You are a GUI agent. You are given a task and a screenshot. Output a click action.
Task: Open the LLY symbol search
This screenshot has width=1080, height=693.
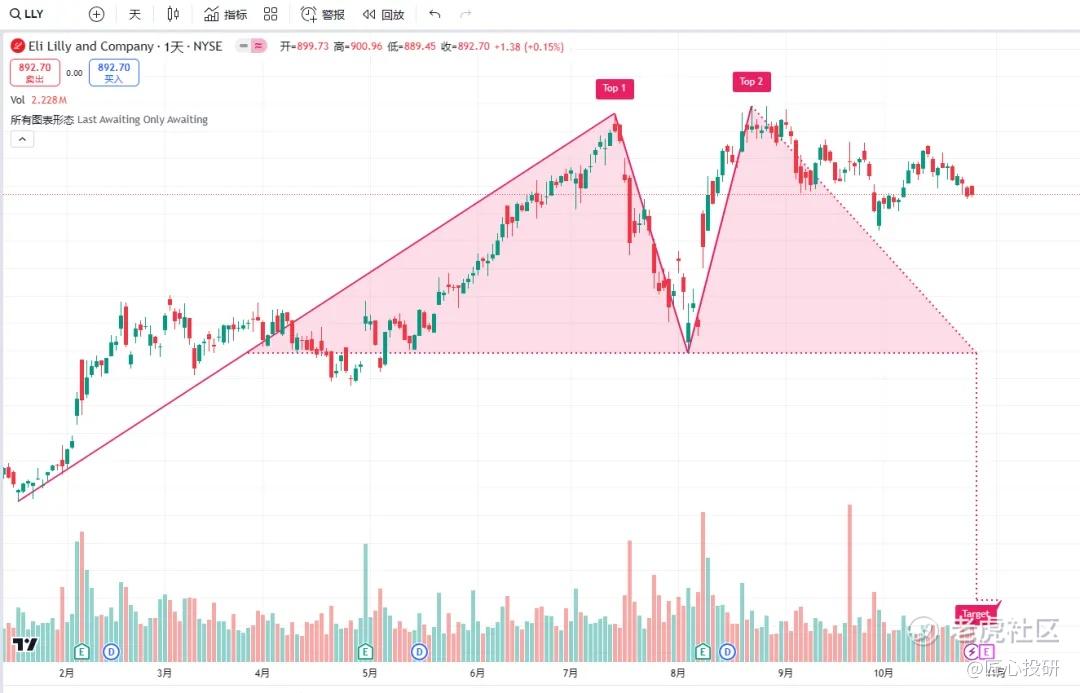[26, 14]
